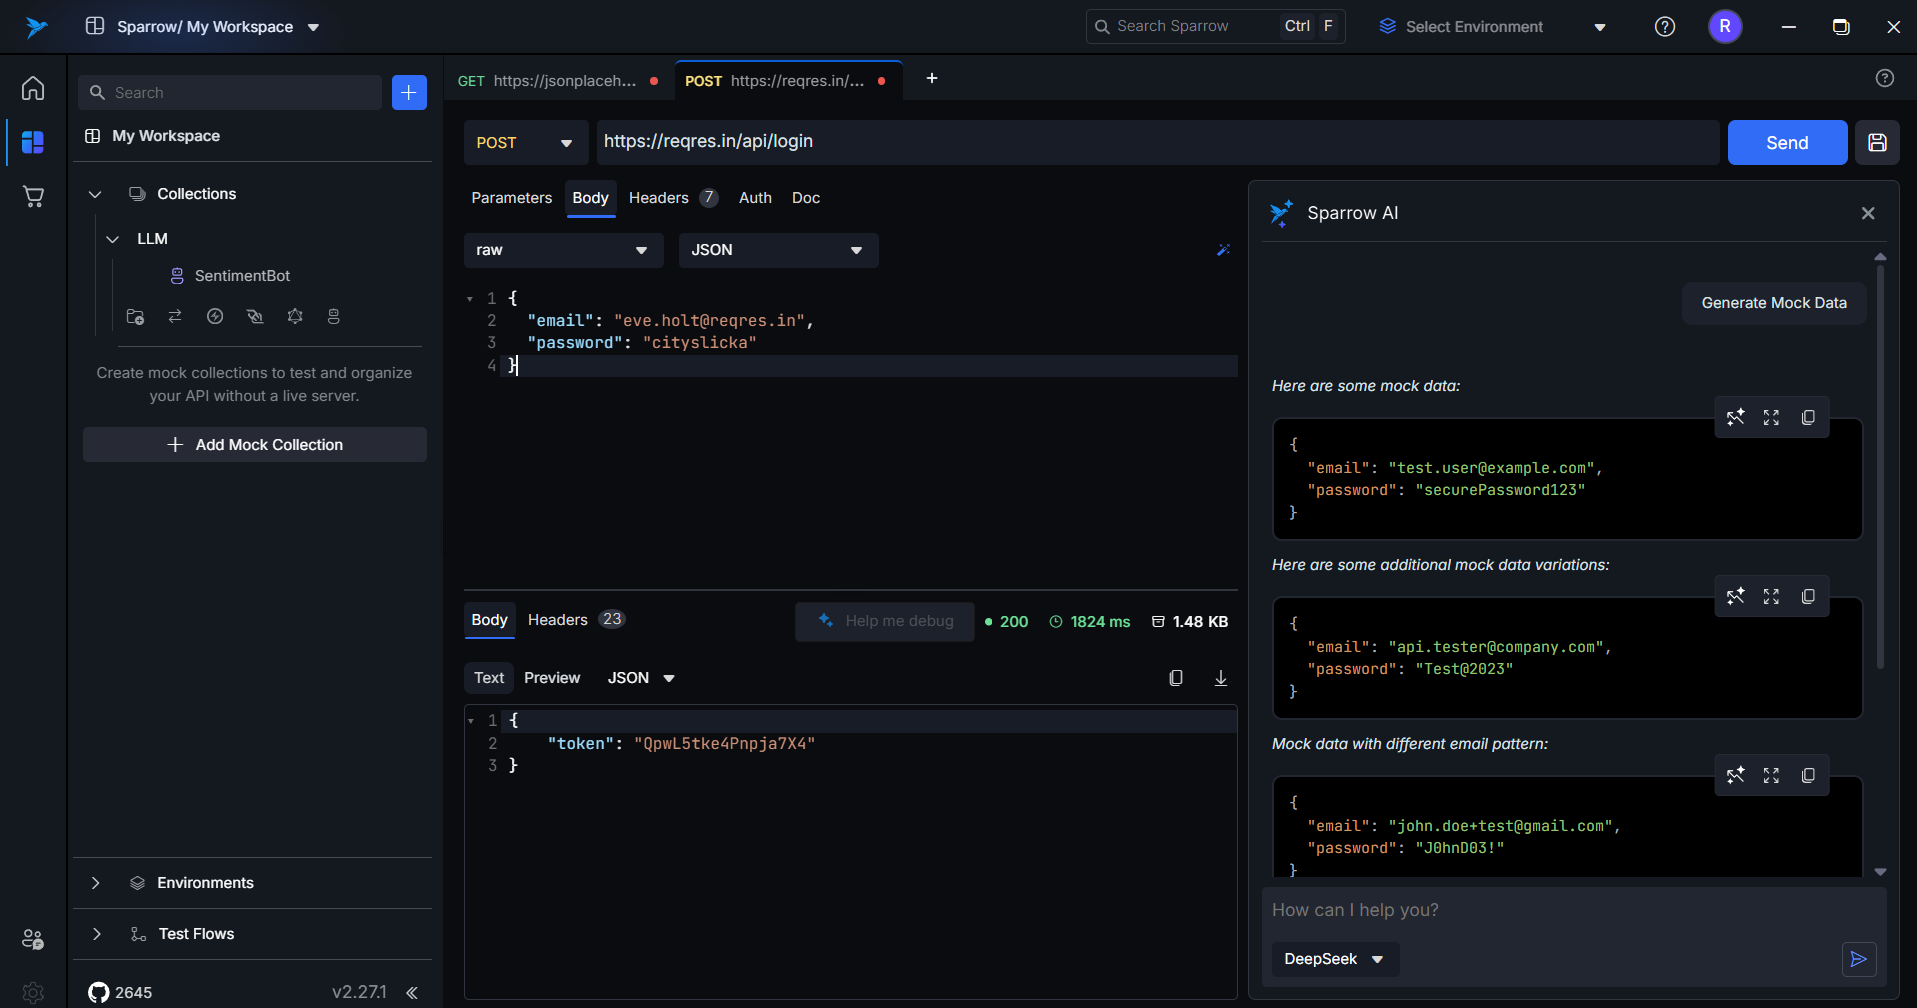Open the DeepSeek model dropdown

[x=1335, y=959]
